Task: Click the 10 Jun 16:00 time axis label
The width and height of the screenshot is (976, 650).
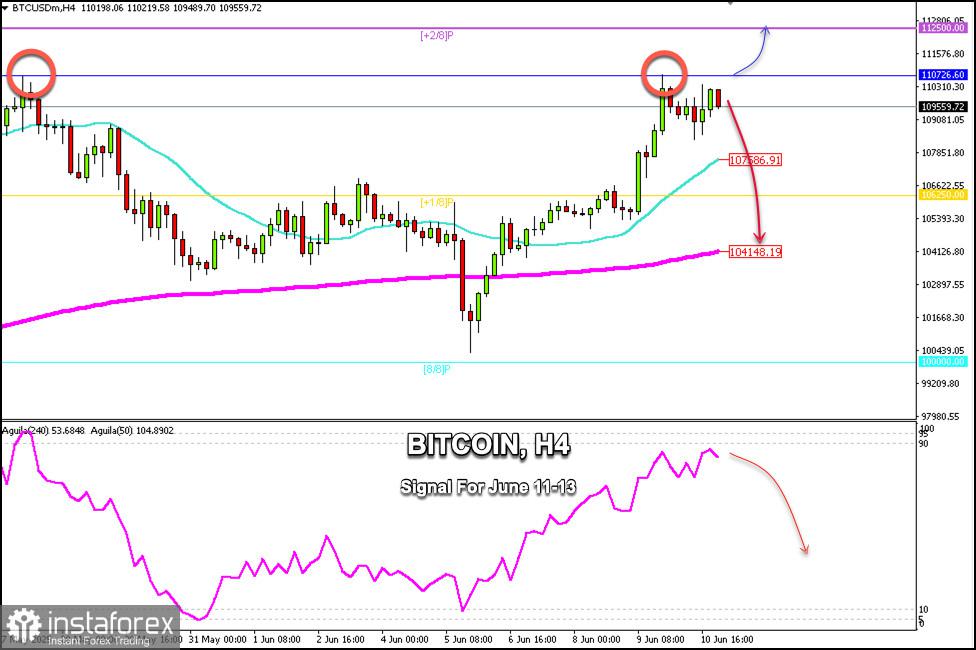Action: click(x=727, y=639)
